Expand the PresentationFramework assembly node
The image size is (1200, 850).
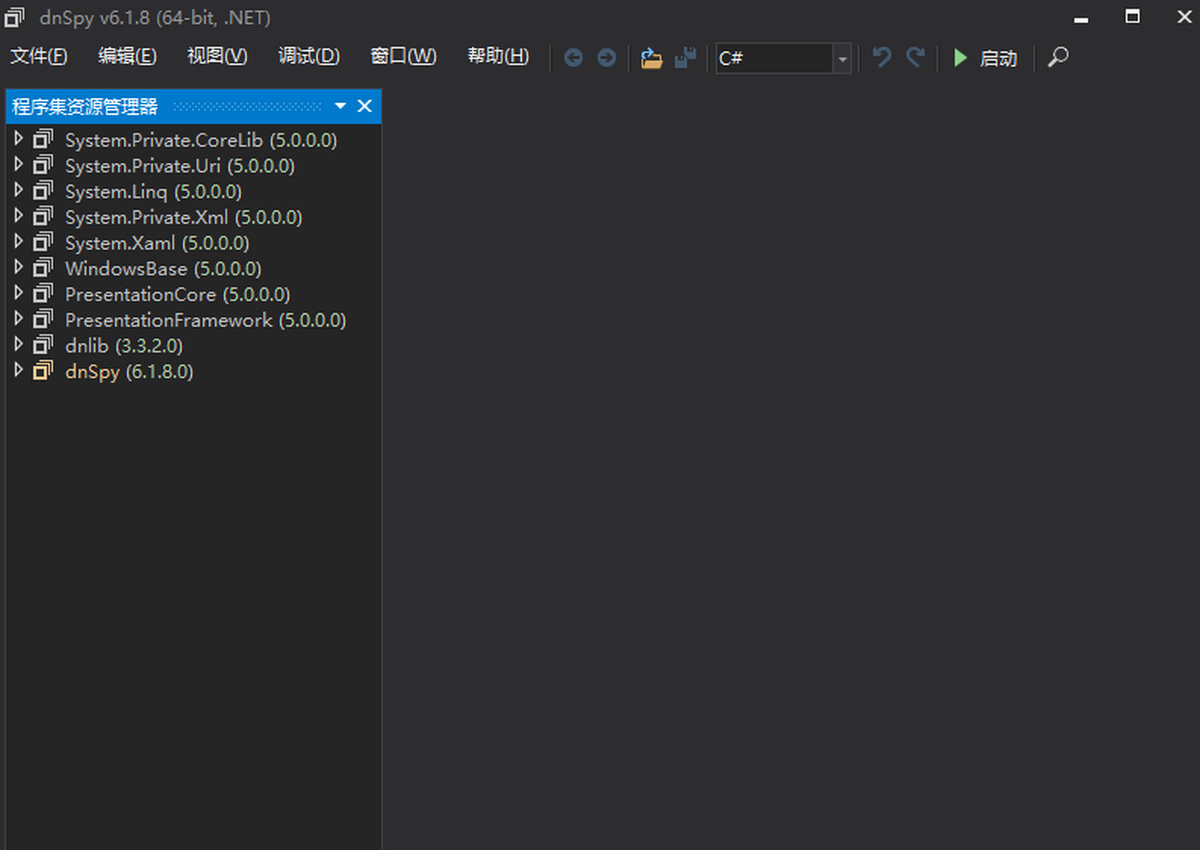point(18,319)
